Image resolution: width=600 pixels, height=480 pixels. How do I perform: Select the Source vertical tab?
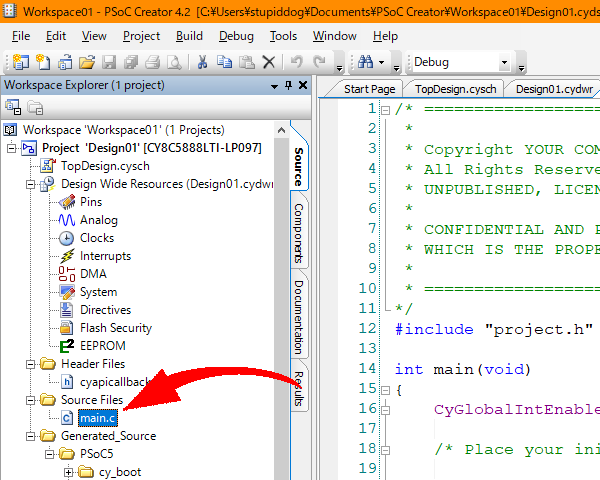[299, 167]
